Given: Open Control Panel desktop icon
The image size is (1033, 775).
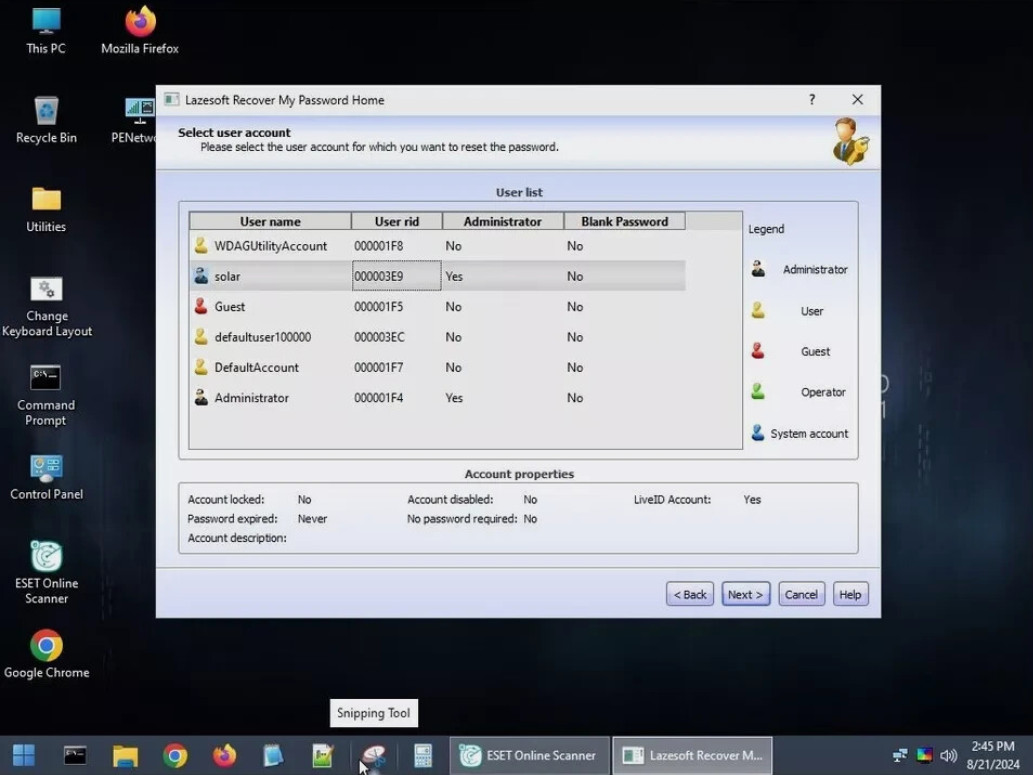Looking at the screenshot, I should click(x=46, y=476).
